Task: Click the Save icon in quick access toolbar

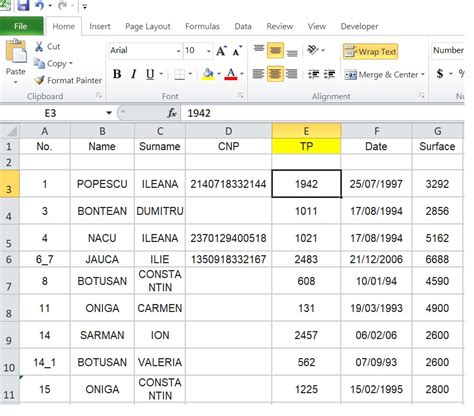Action: click(23, 5)
